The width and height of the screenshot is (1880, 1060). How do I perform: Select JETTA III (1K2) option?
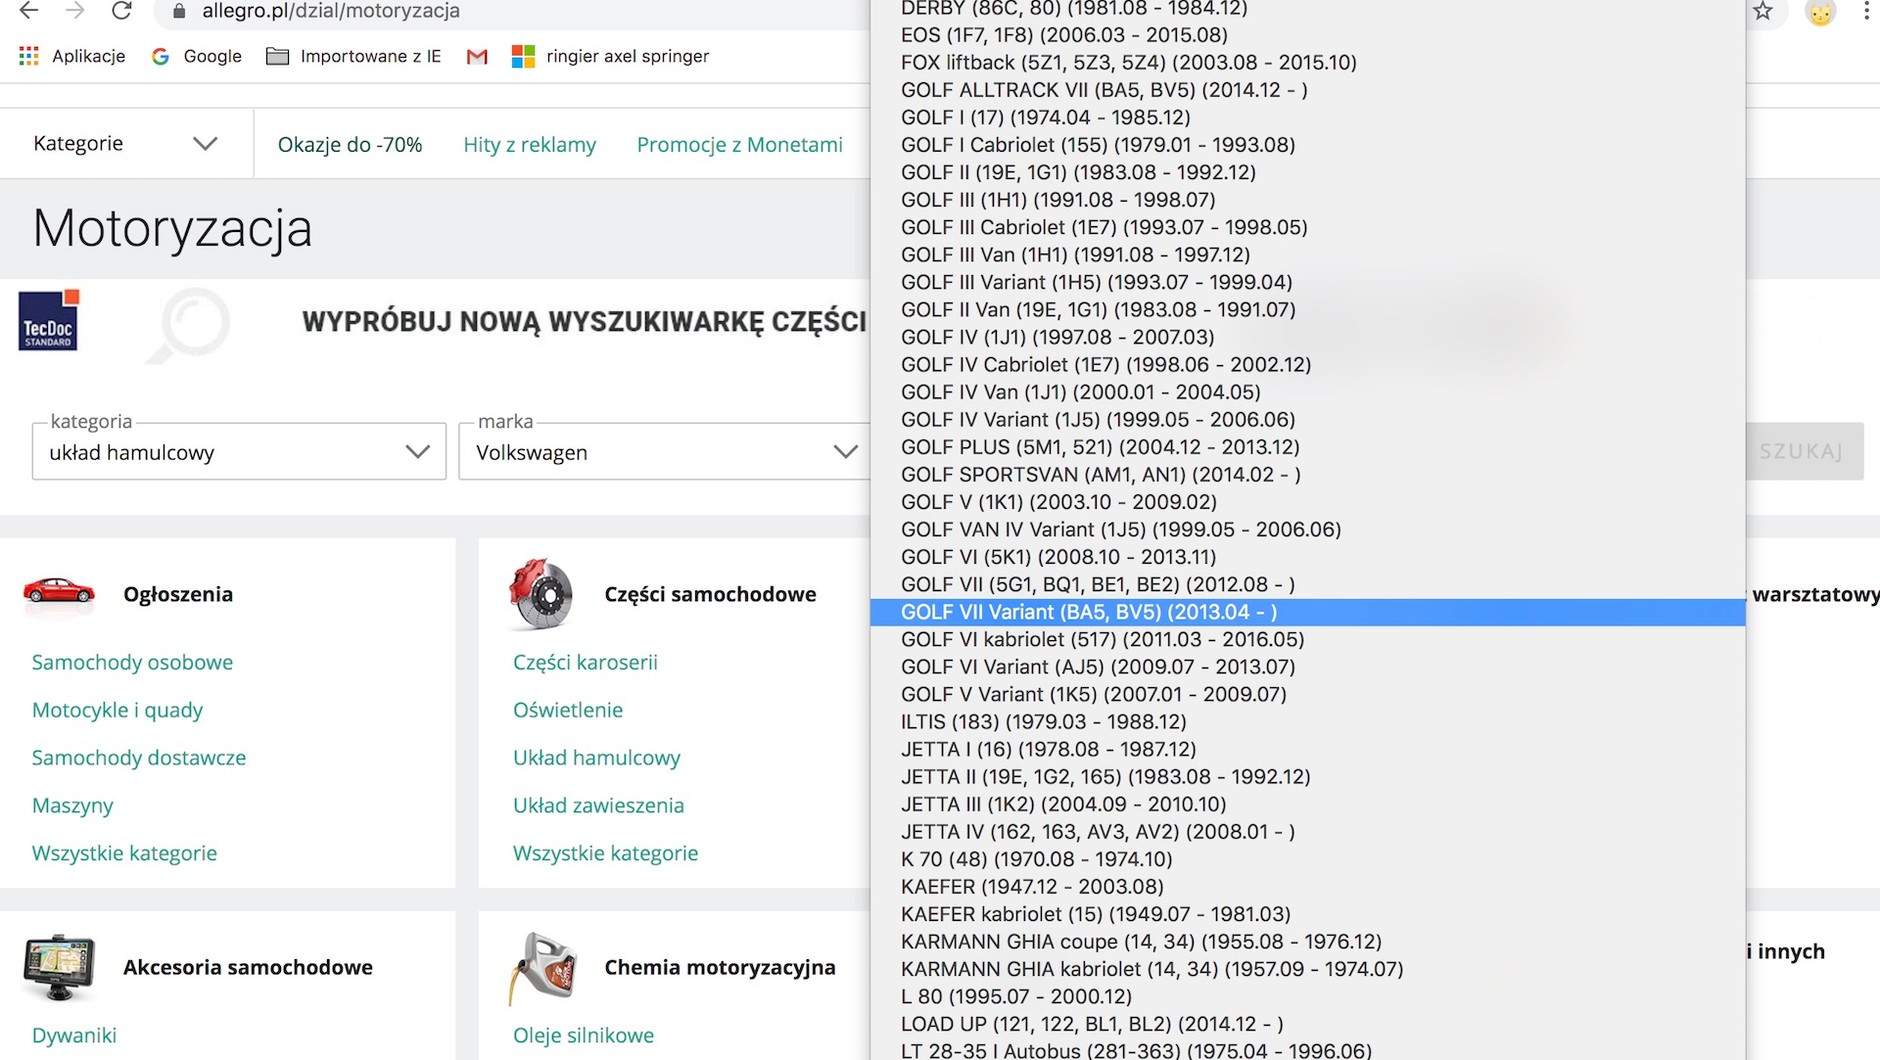[1308, 804]
